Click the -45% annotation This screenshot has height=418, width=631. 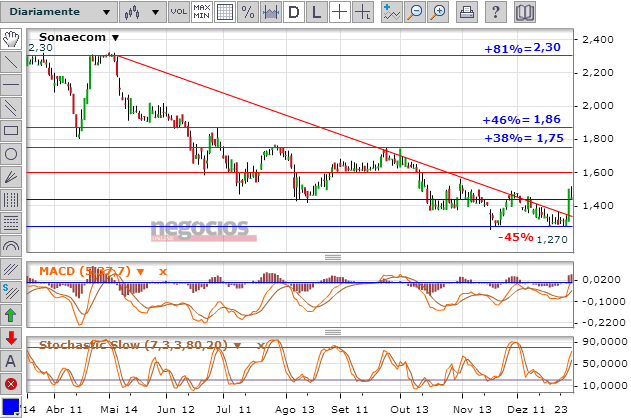tap(516, 237)
